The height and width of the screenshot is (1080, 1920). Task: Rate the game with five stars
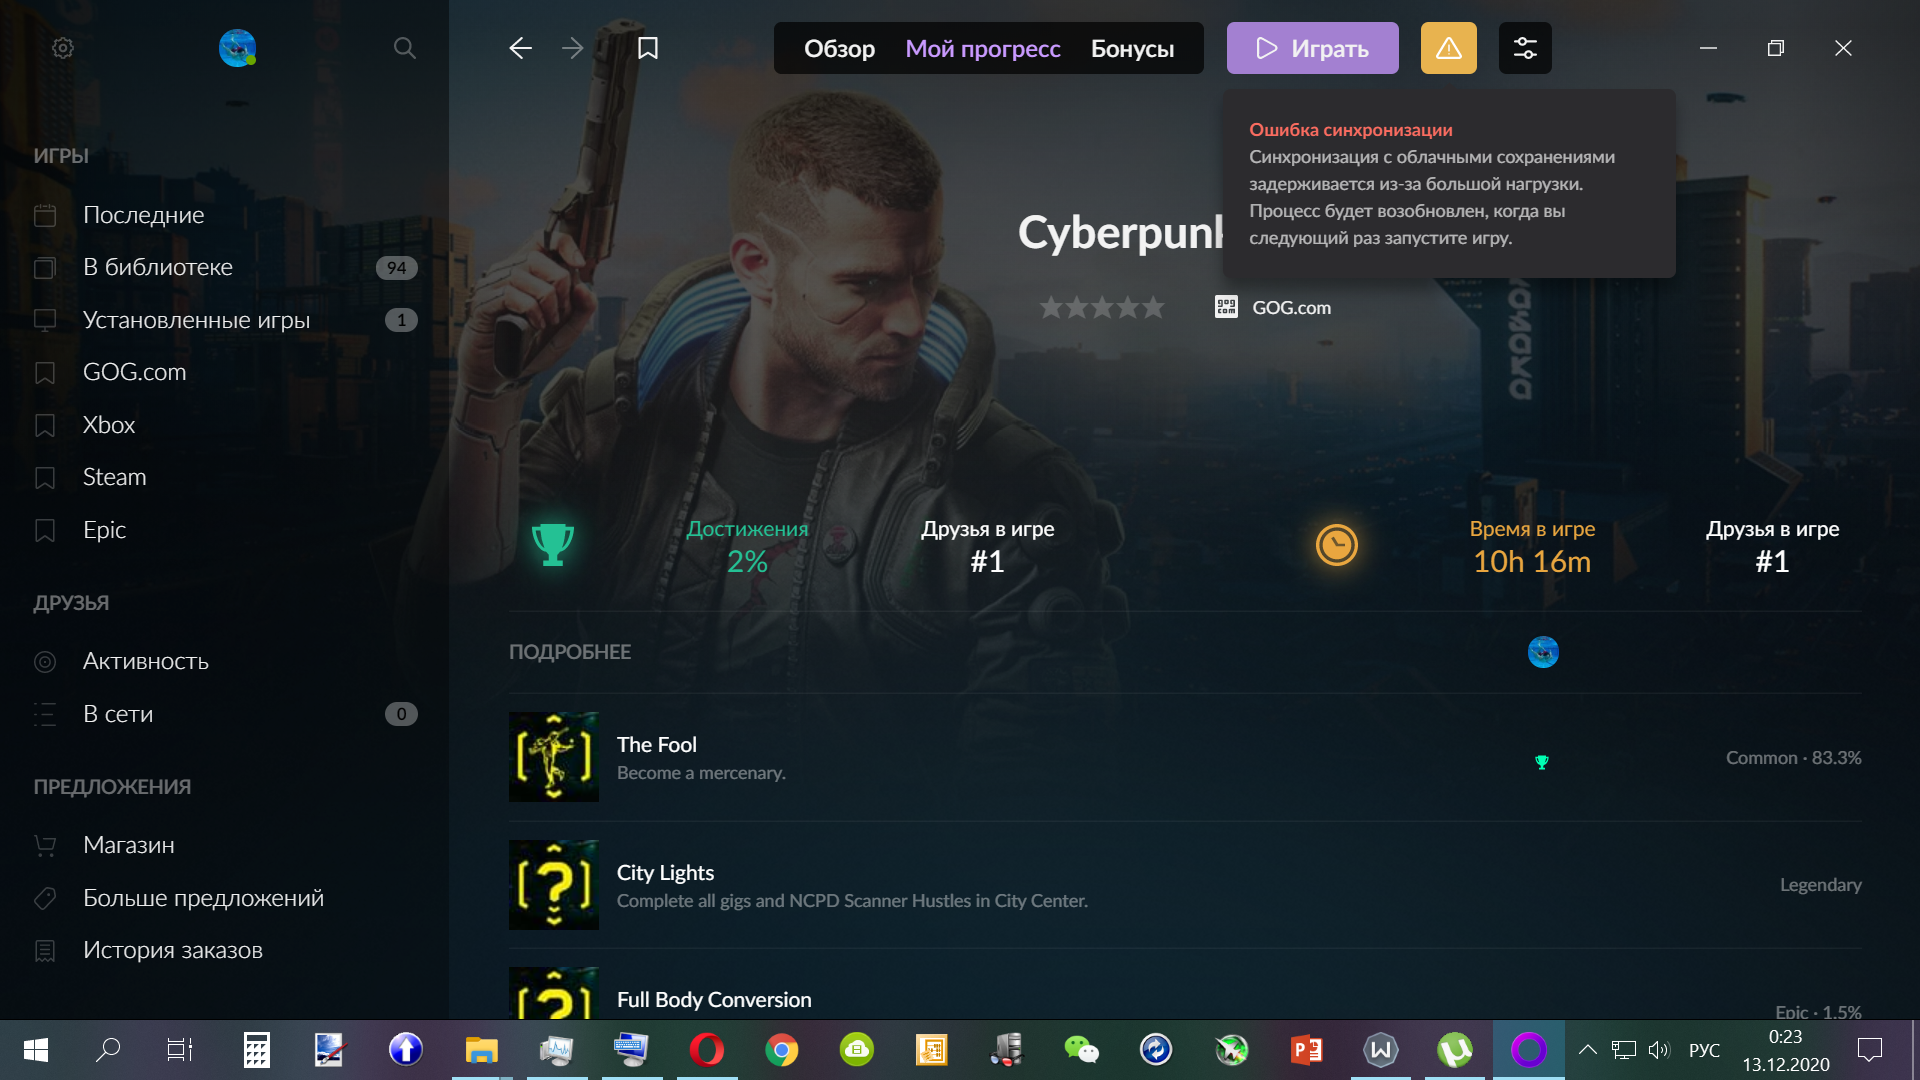pos(1154,307)
